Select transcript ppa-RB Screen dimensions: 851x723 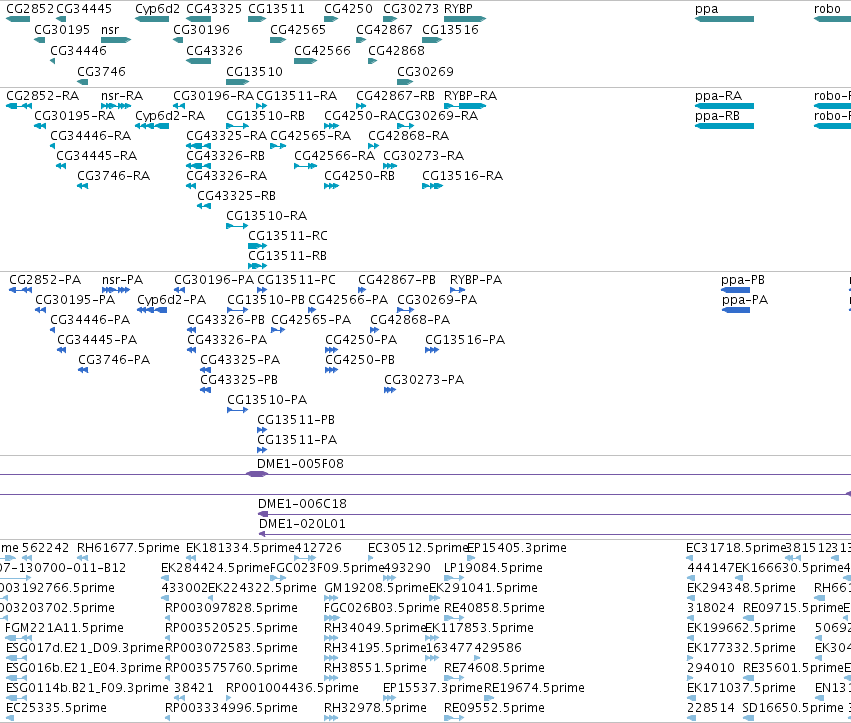pyautogui.click(x=717, y=116)
